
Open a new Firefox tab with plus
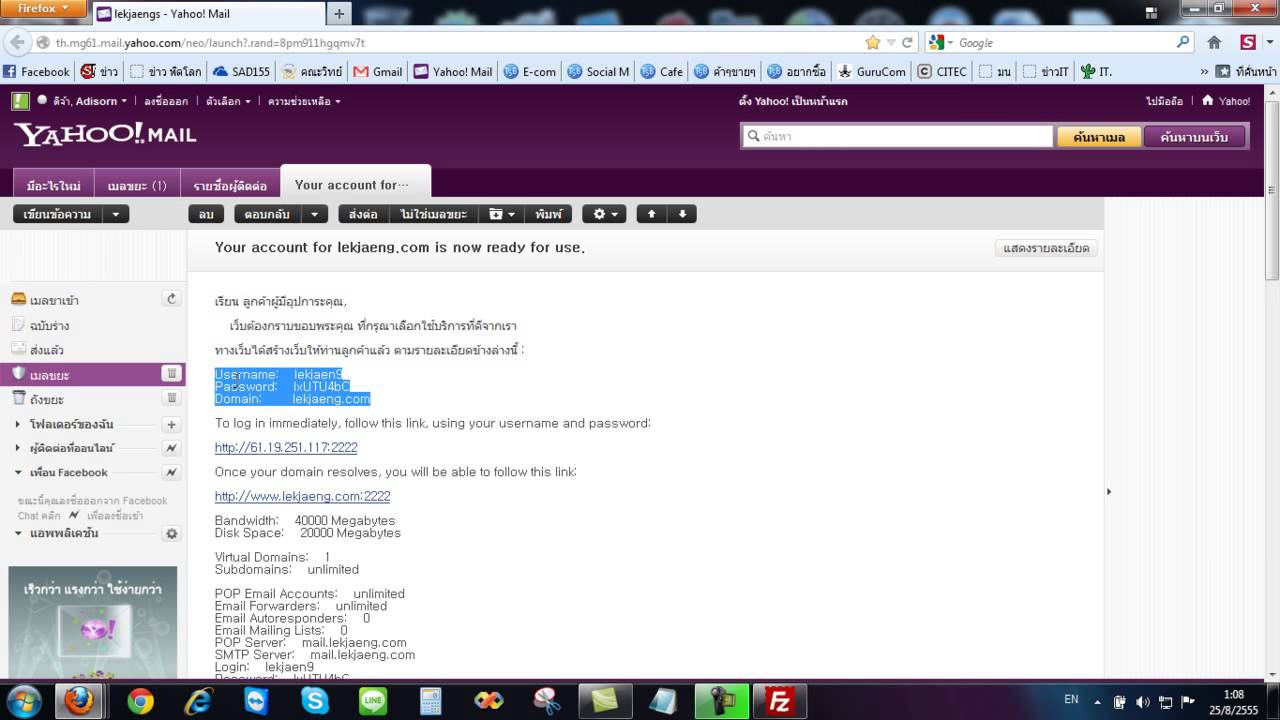click(x=339, y=13)
